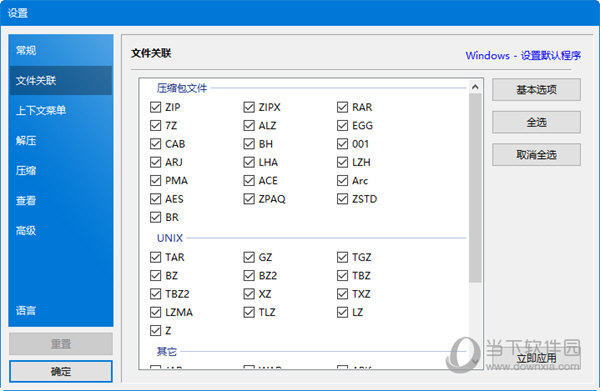600x391 pixels.
Task: Toggle the TGZ checkbox
Action: point(342,257)
